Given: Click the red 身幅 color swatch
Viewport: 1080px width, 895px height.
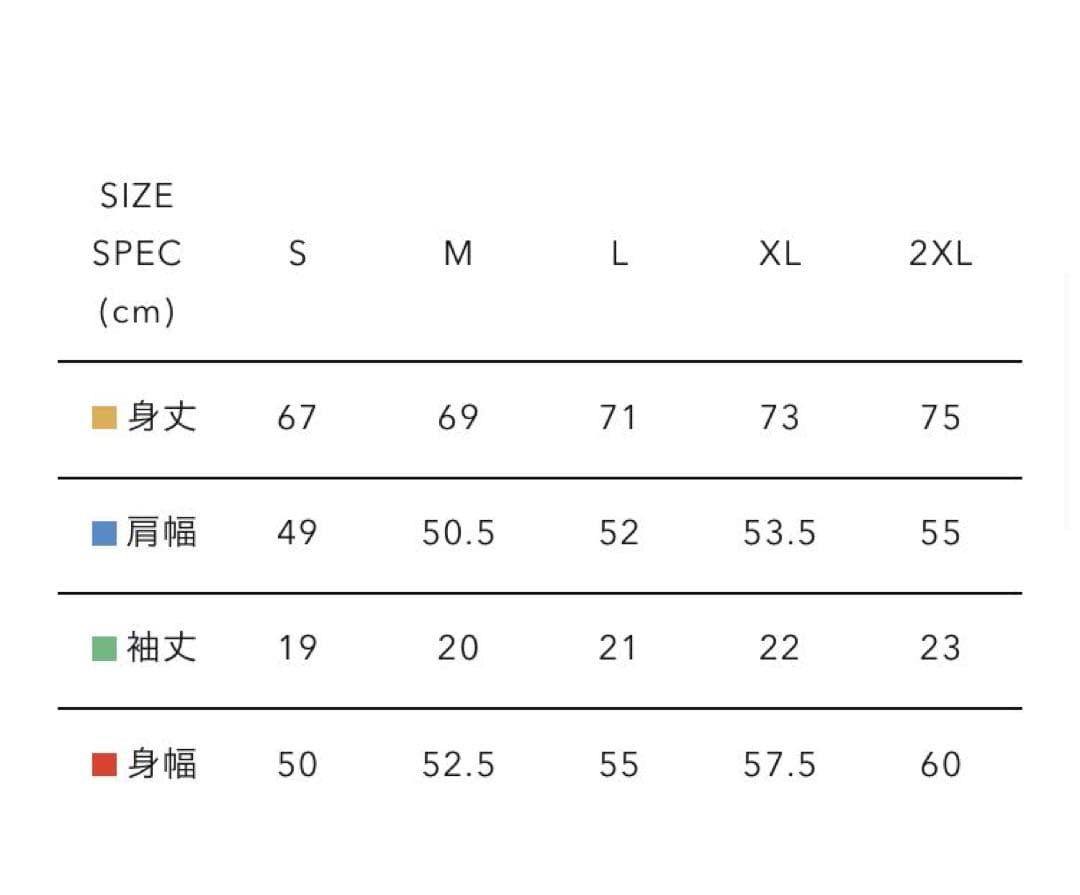Looking at the screenshot, I should [x=104, y=765].
